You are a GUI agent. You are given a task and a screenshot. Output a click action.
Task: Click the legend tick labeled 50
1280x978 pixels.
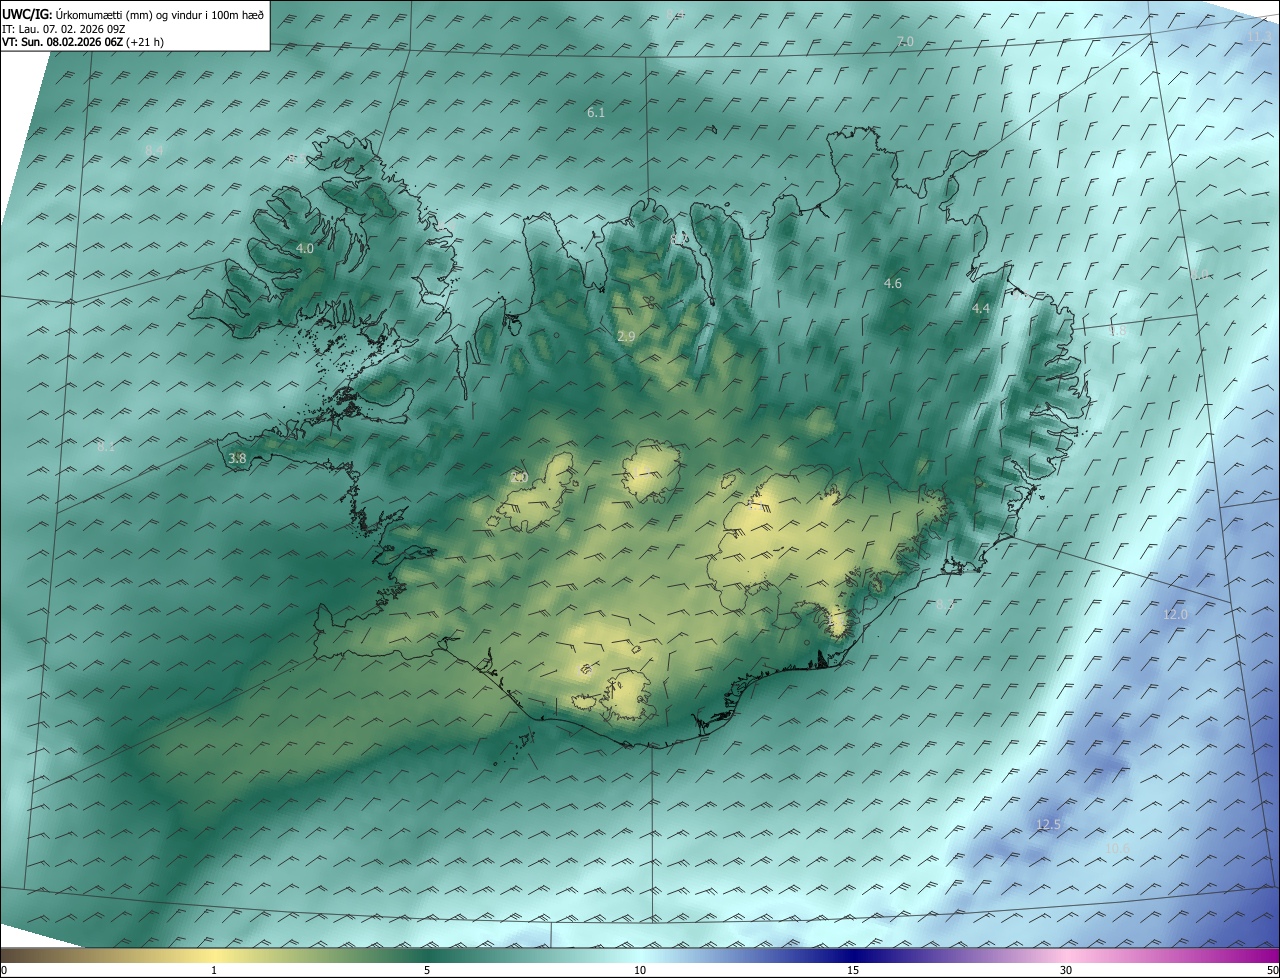[1272, 970]
